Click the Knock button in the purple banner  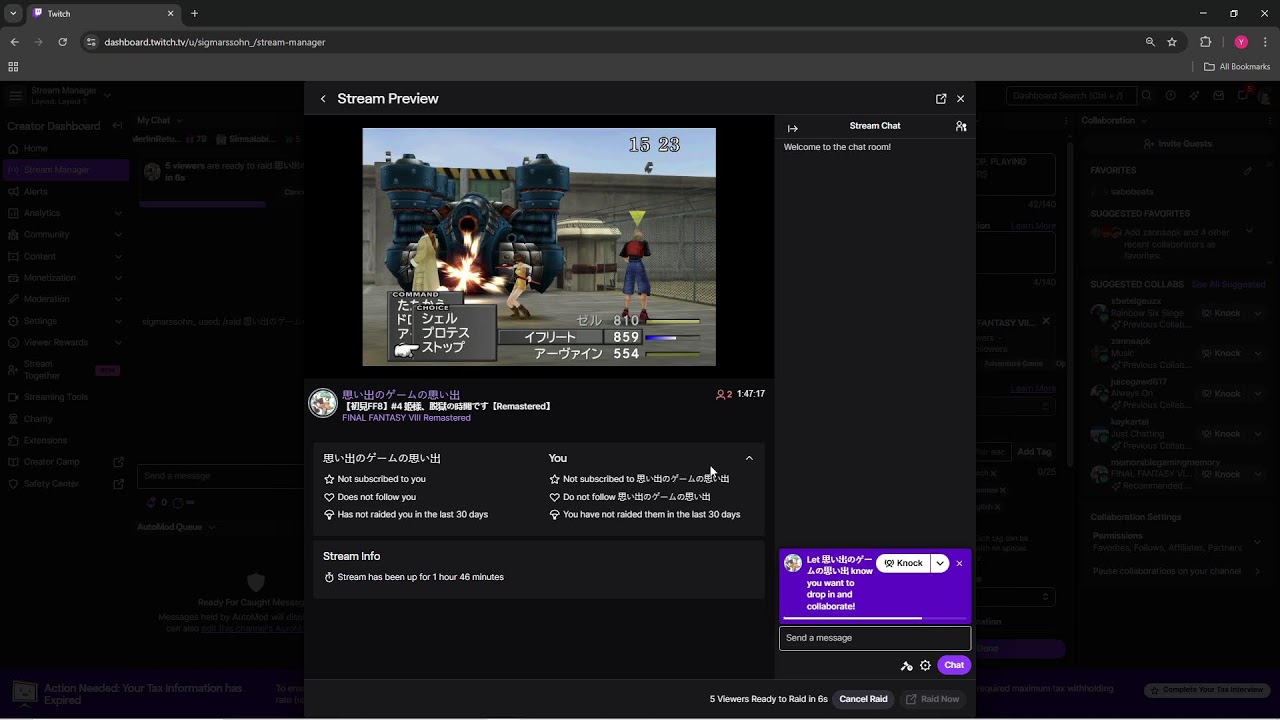click(903, 564)
